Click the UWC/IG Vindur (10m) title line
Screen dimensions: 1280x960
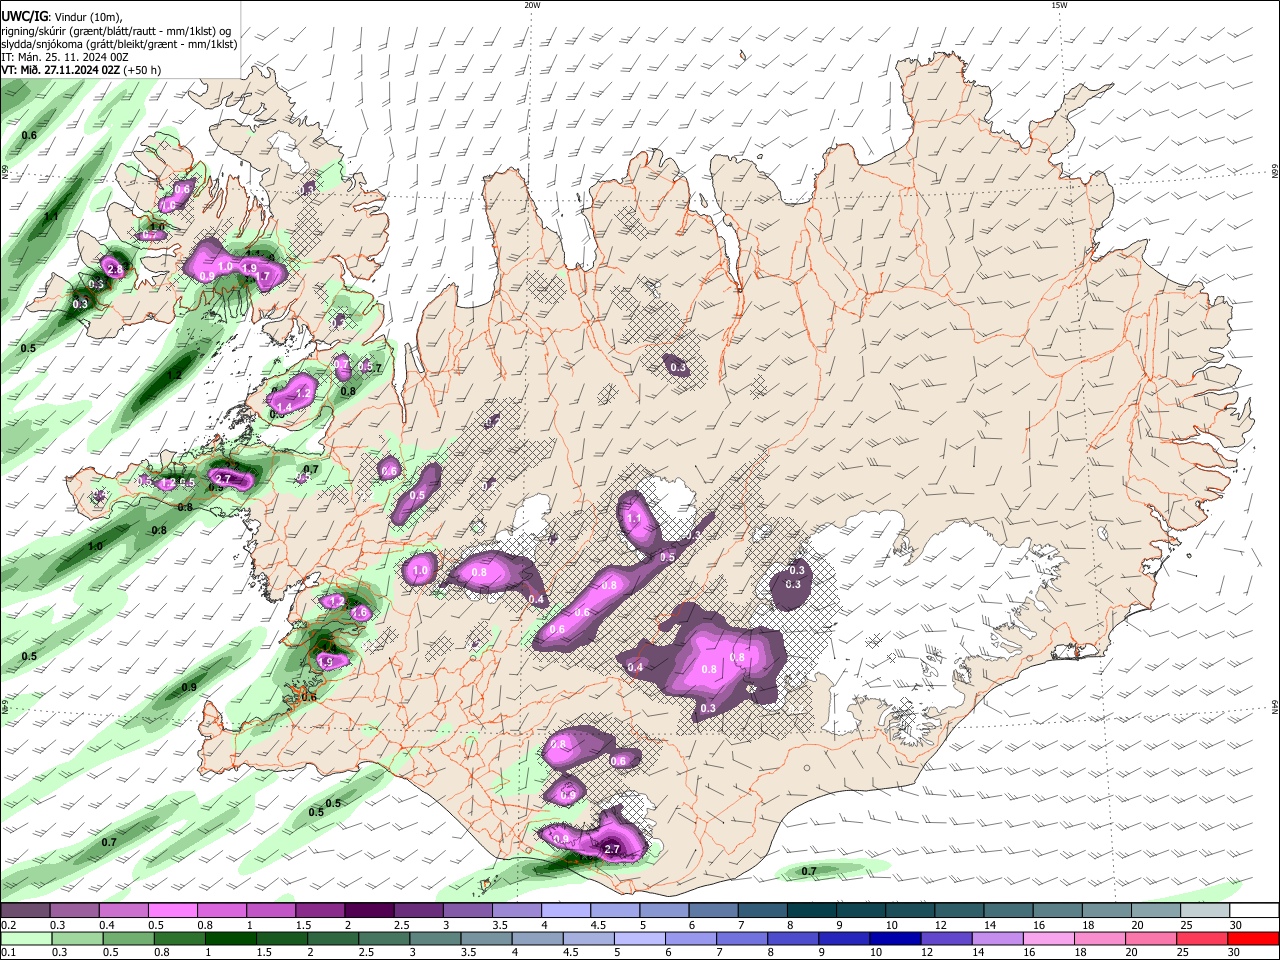pos(62,16)
